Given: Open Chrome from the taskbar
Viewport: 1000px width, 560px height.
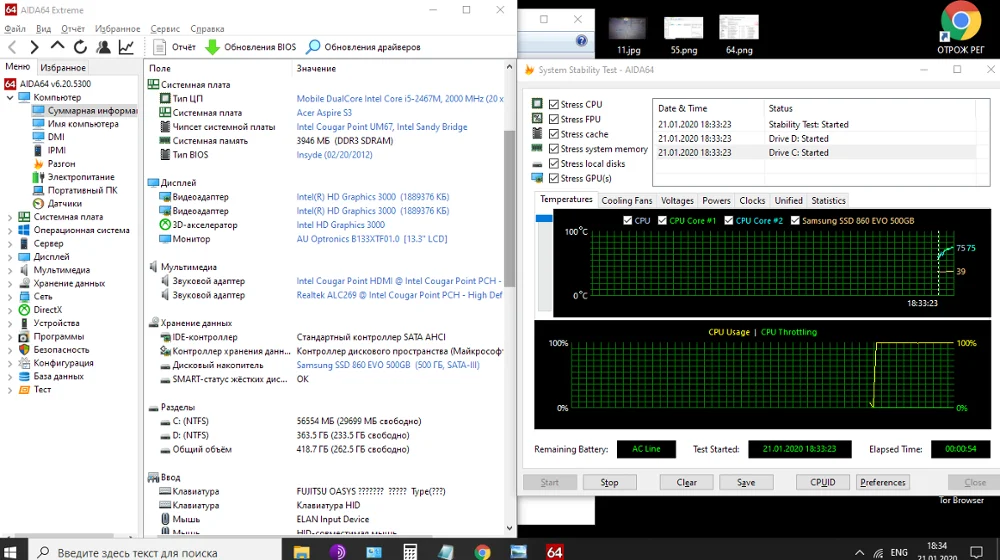Looking at the screenshot, I should [x=482, y=551].
